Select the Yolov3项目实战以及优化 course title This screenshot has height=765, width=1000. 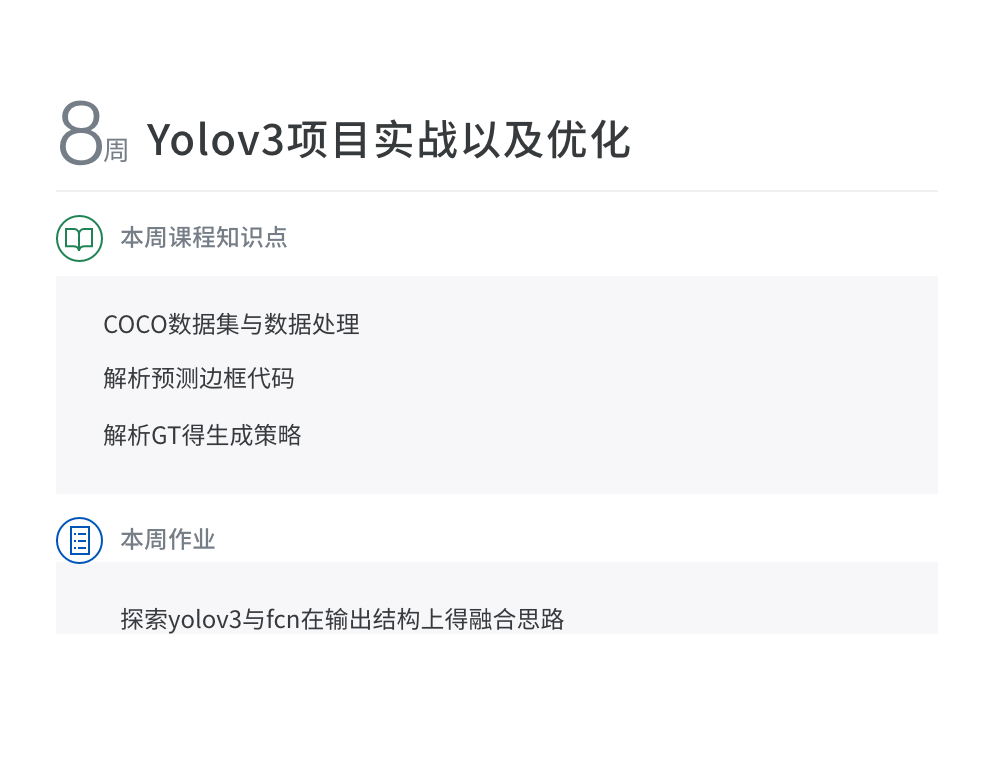(389, 140)
